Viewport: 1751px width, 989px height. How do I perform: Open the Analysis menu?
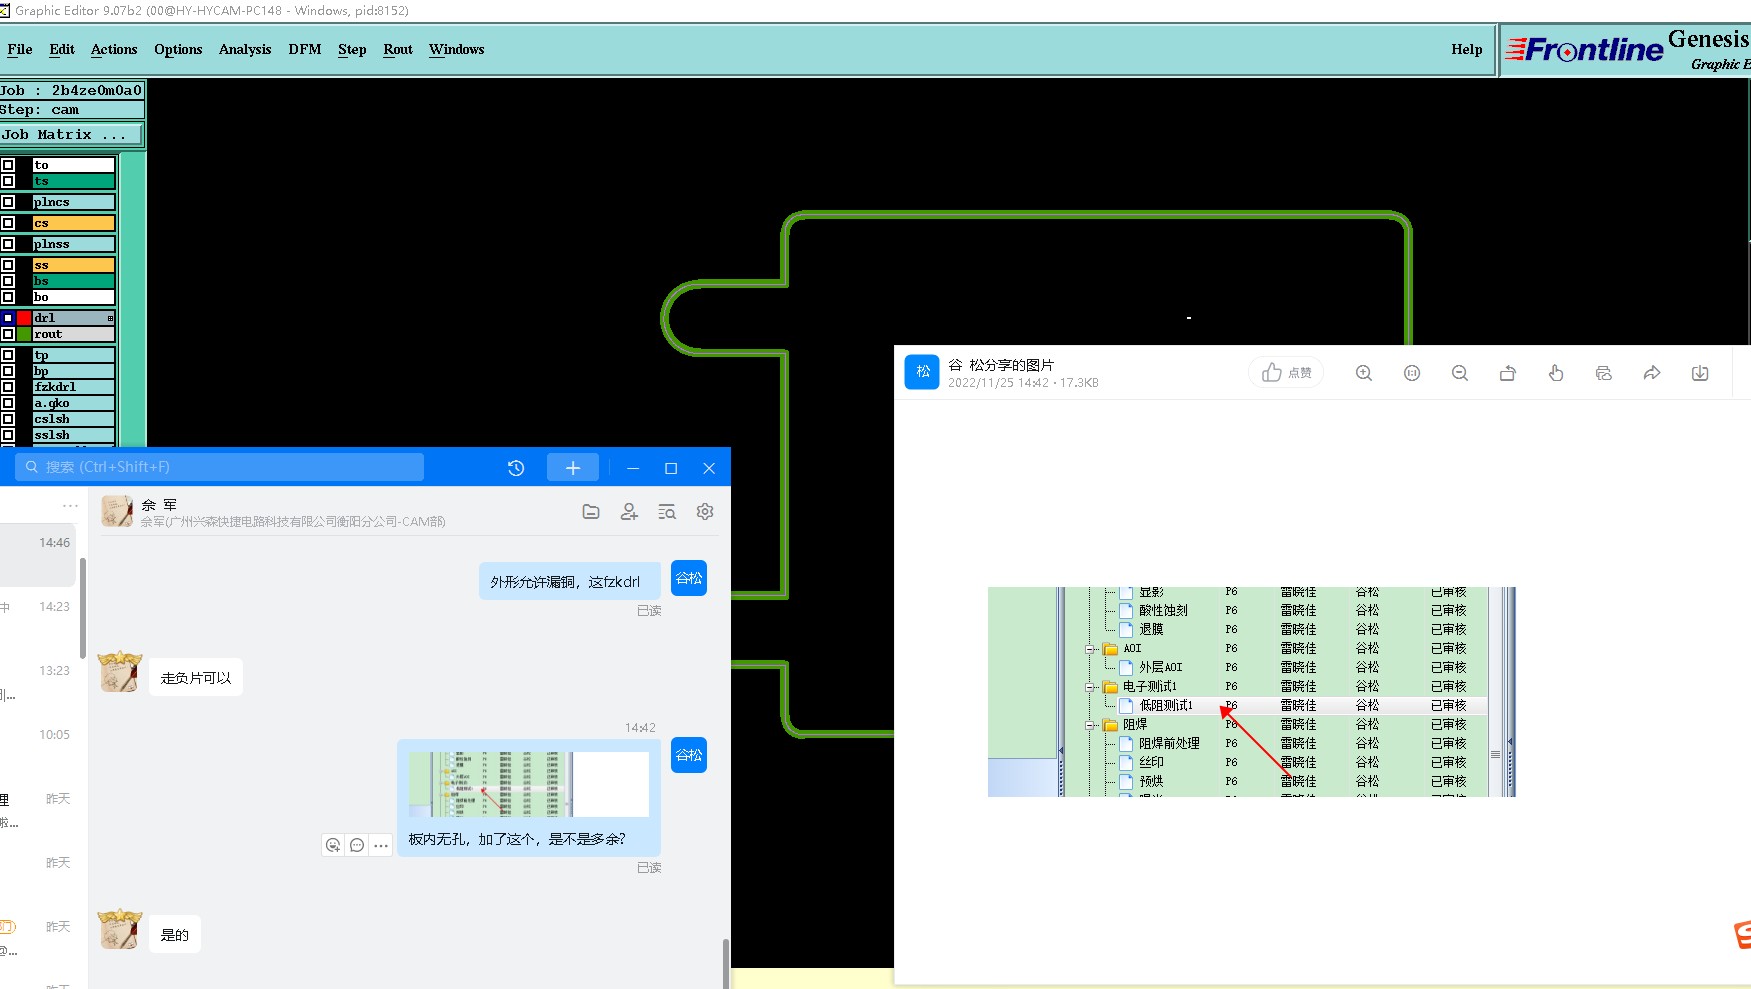tap(245, 49)
